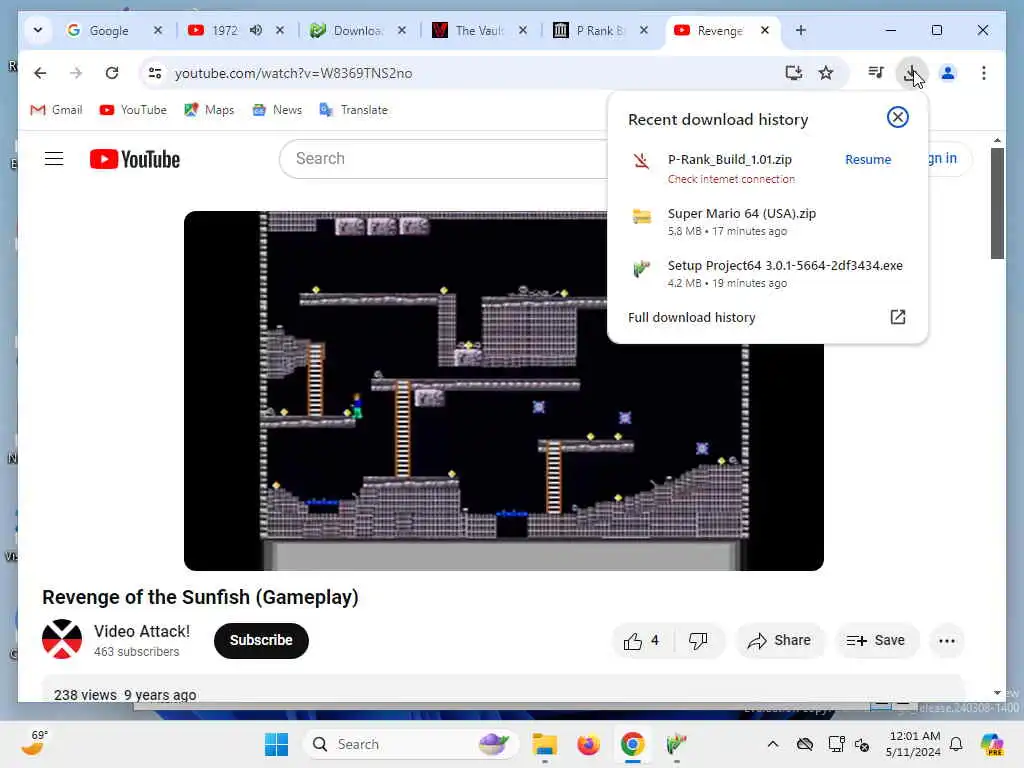The width and height of the screenshot is (1024, 768).
Task: Subscribe to Video Attack! channel
Action: pos(261,641)
